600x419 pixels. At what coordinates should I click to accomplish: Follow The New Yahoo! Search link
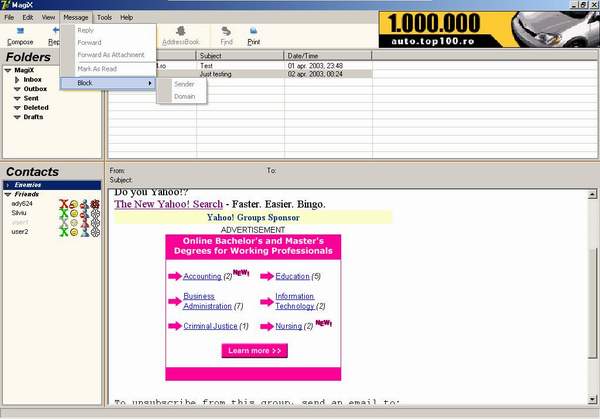pos(168,204)
